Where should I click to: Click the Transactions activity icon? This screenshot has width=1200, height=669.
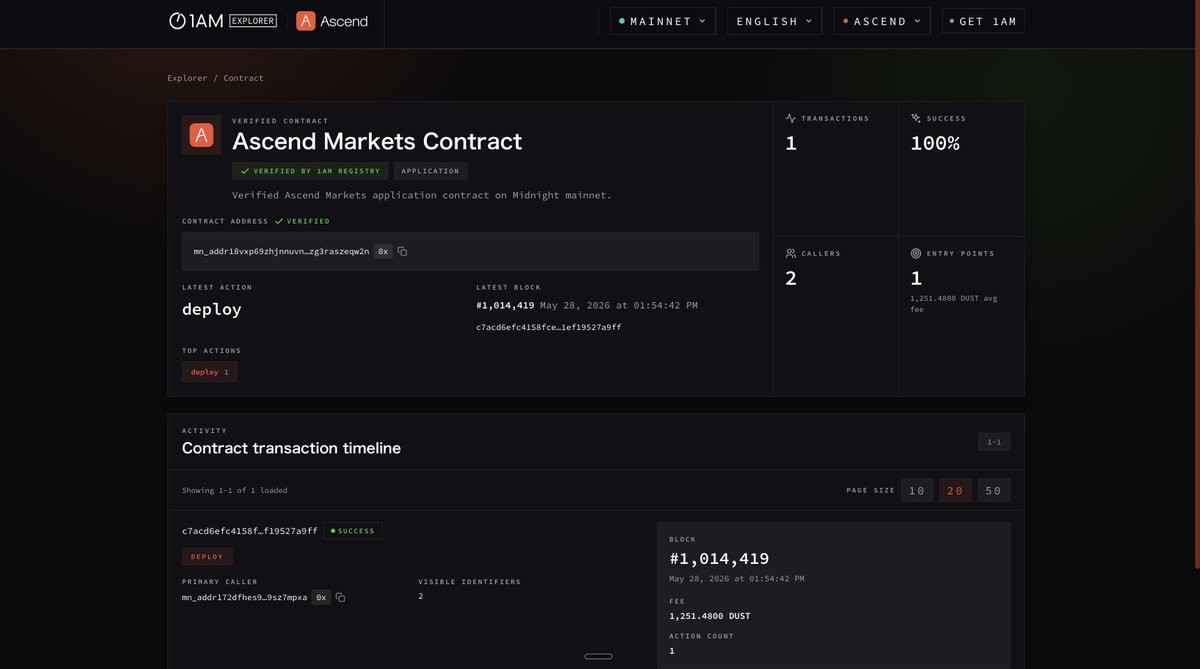[x=791, y=118]
